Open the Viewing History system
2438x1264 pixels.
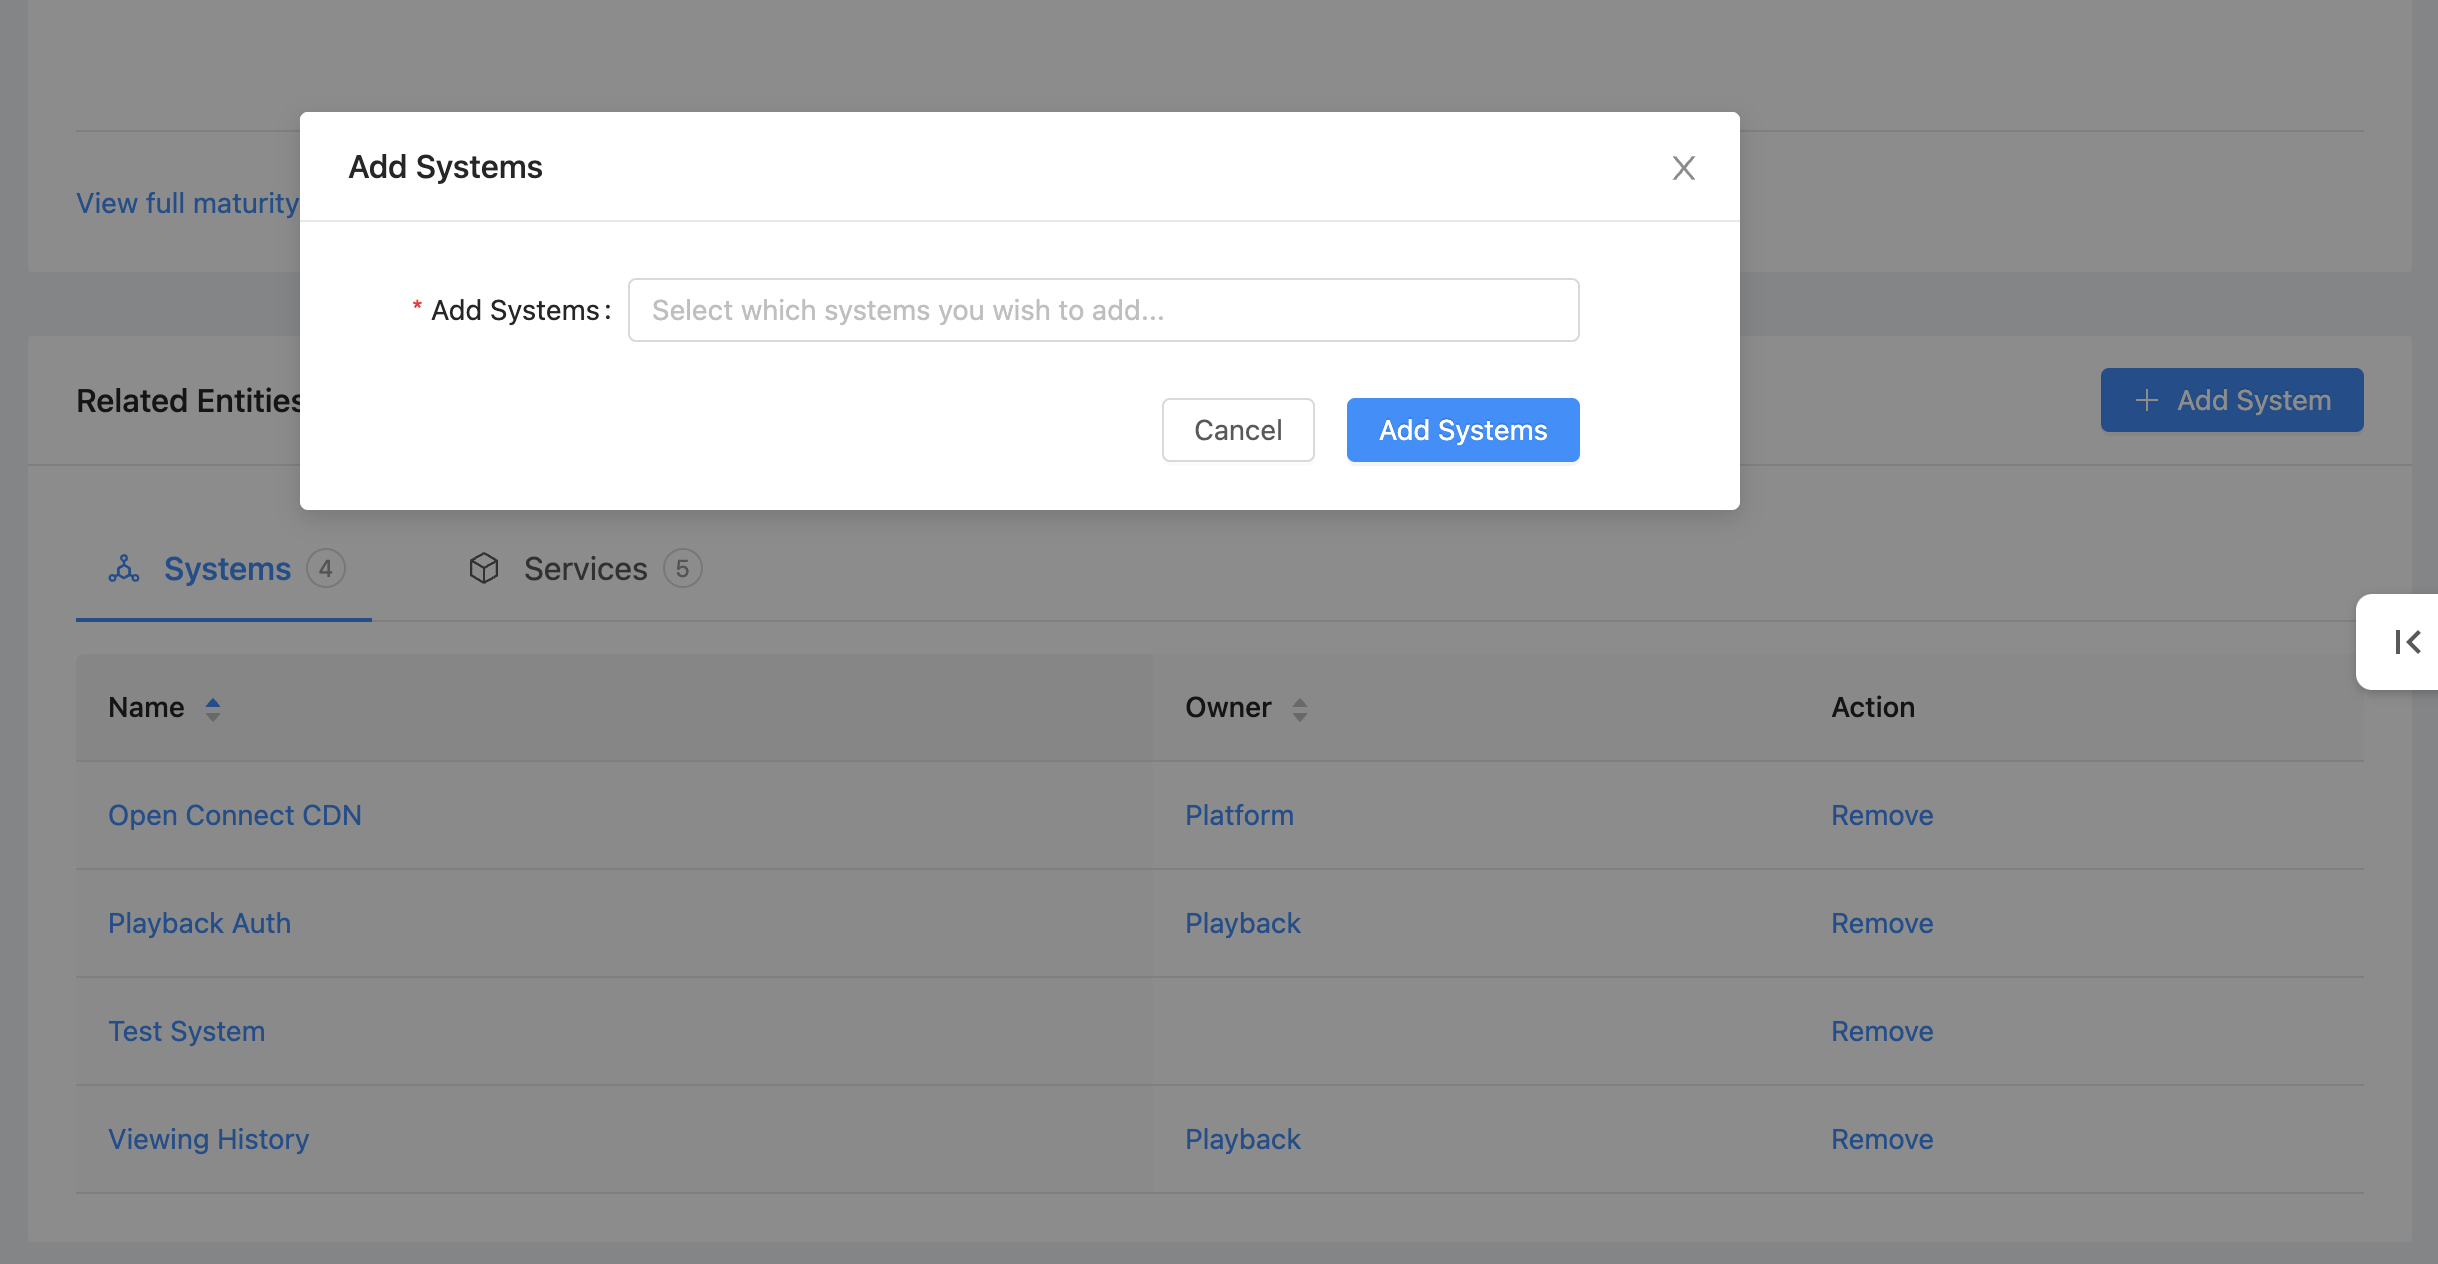coord(208,1139)
